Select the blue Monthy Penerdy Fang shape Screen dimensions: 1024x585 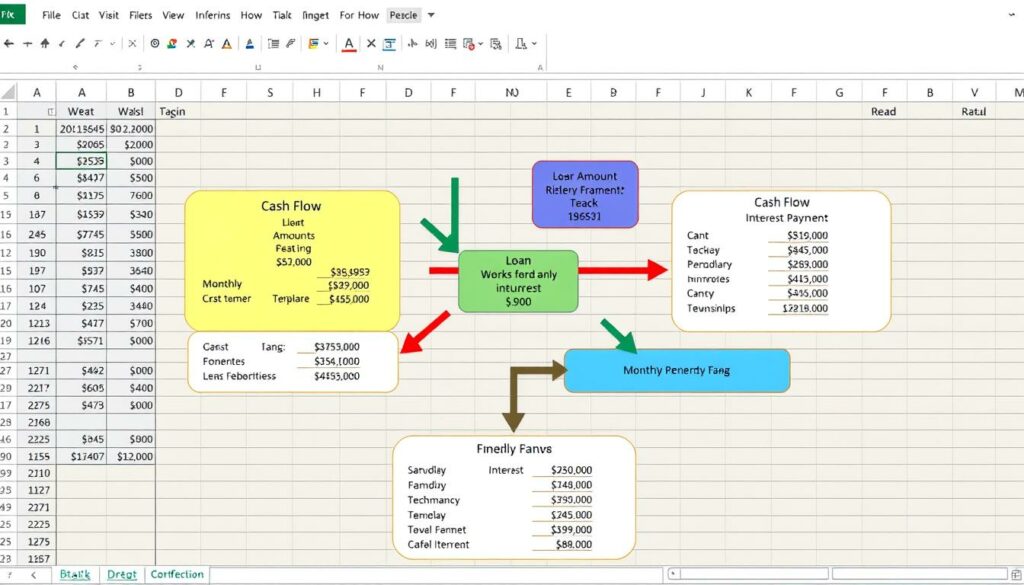pyautogui.click(x=677, y=370)
